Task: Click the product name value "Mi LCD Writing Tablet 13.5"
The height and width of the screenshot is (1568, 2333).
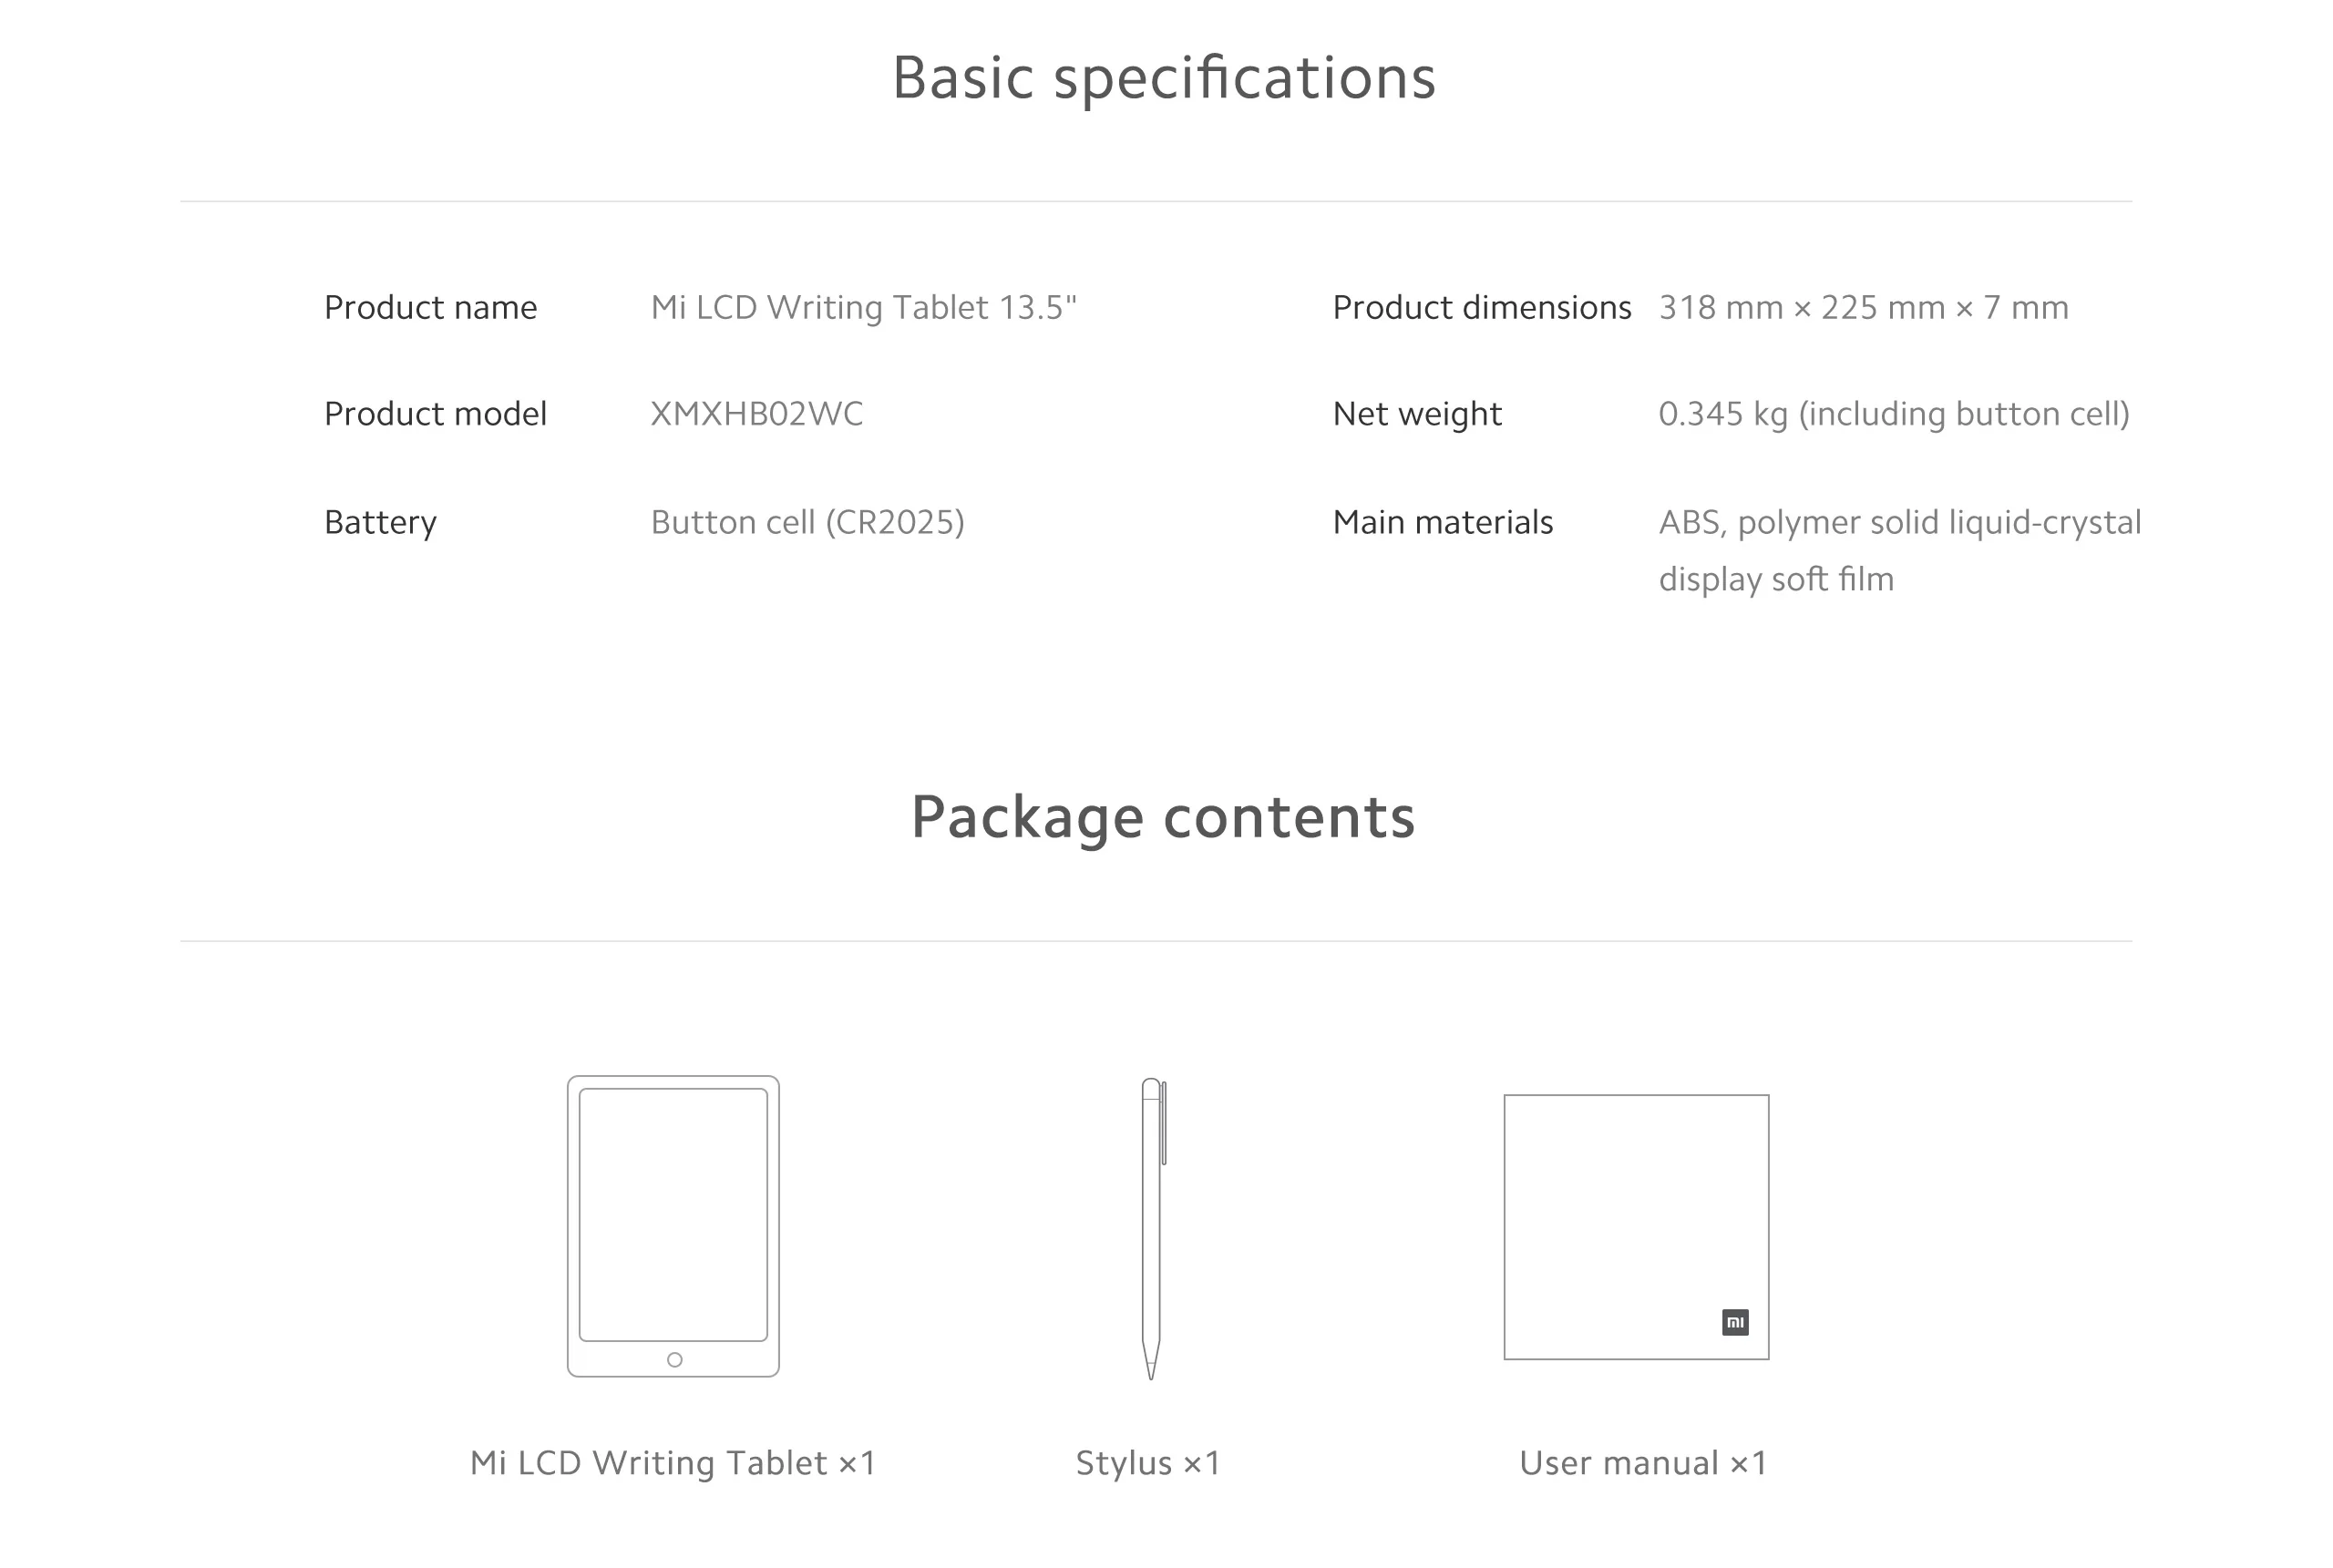Action: tap(863, 308)
